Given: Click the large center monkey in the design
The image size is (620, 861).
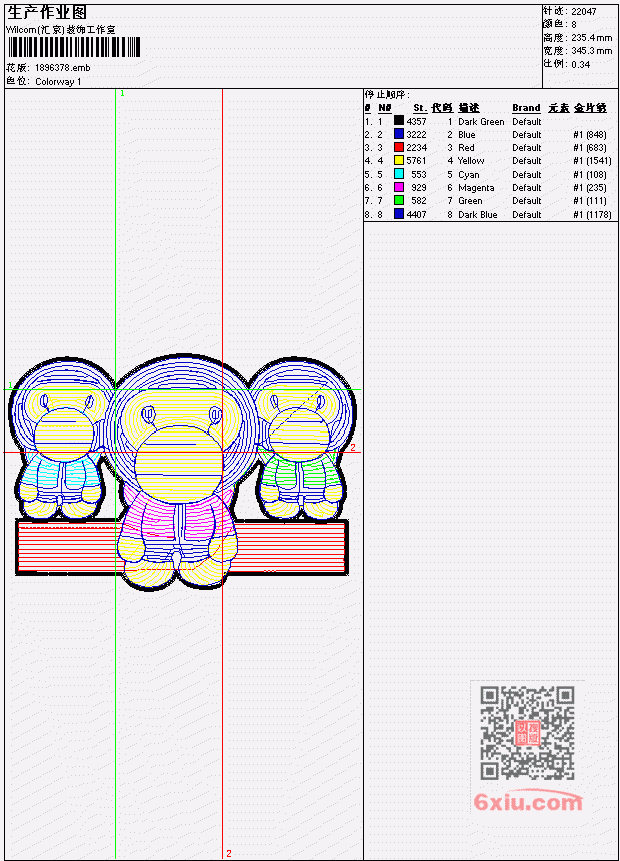Looking at the screenshot, I should (181, 472).
